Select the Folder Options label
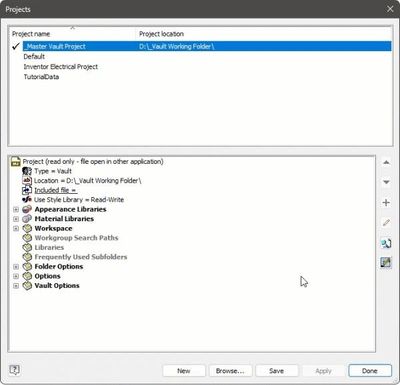This screenshot has height=385, width=400. pos(59,267)
